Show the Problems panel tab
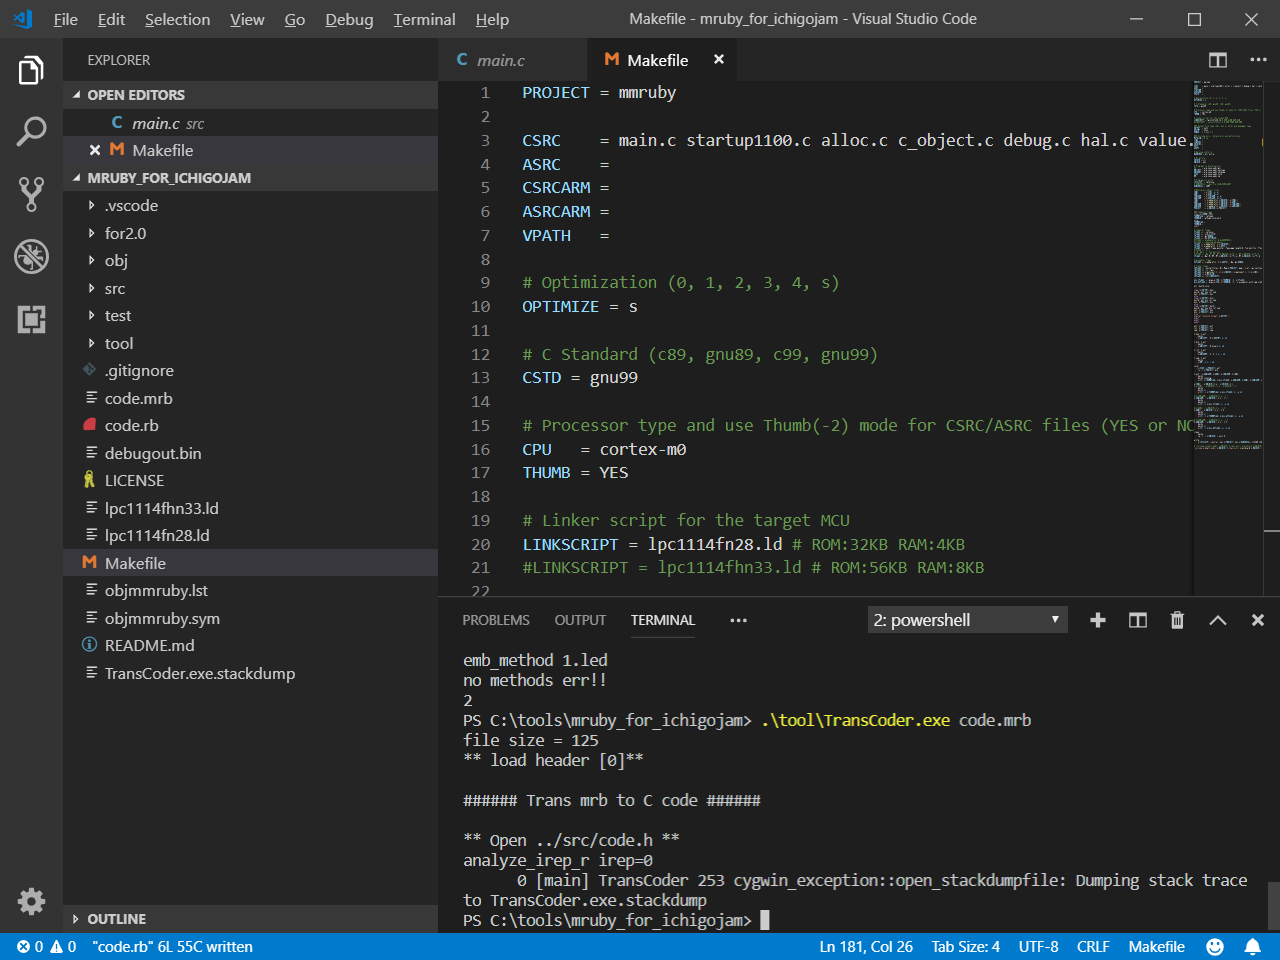The image size is (1280, 960). click(496, 620)
